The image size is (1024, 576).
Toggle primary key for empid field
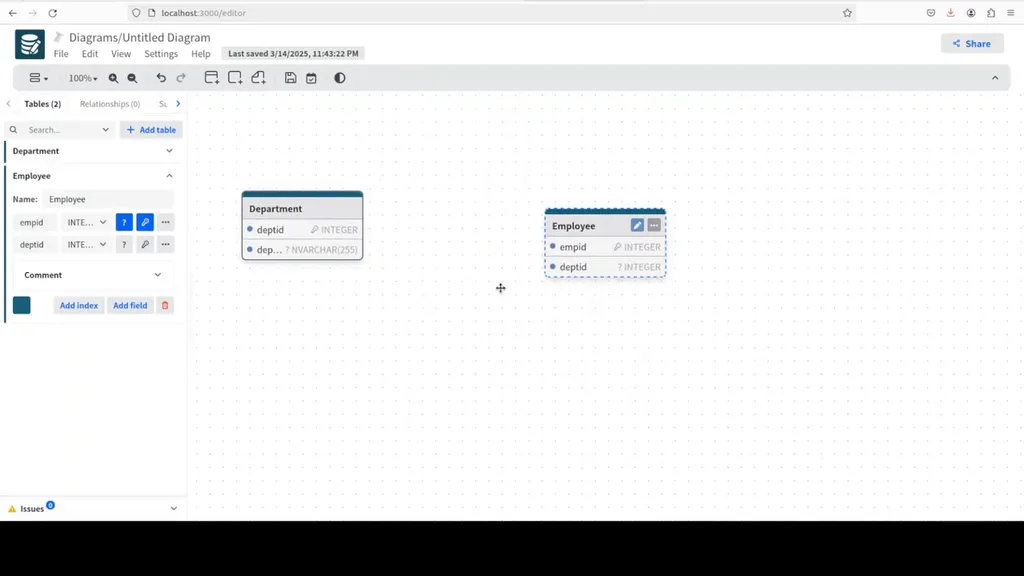coord(145,222)
